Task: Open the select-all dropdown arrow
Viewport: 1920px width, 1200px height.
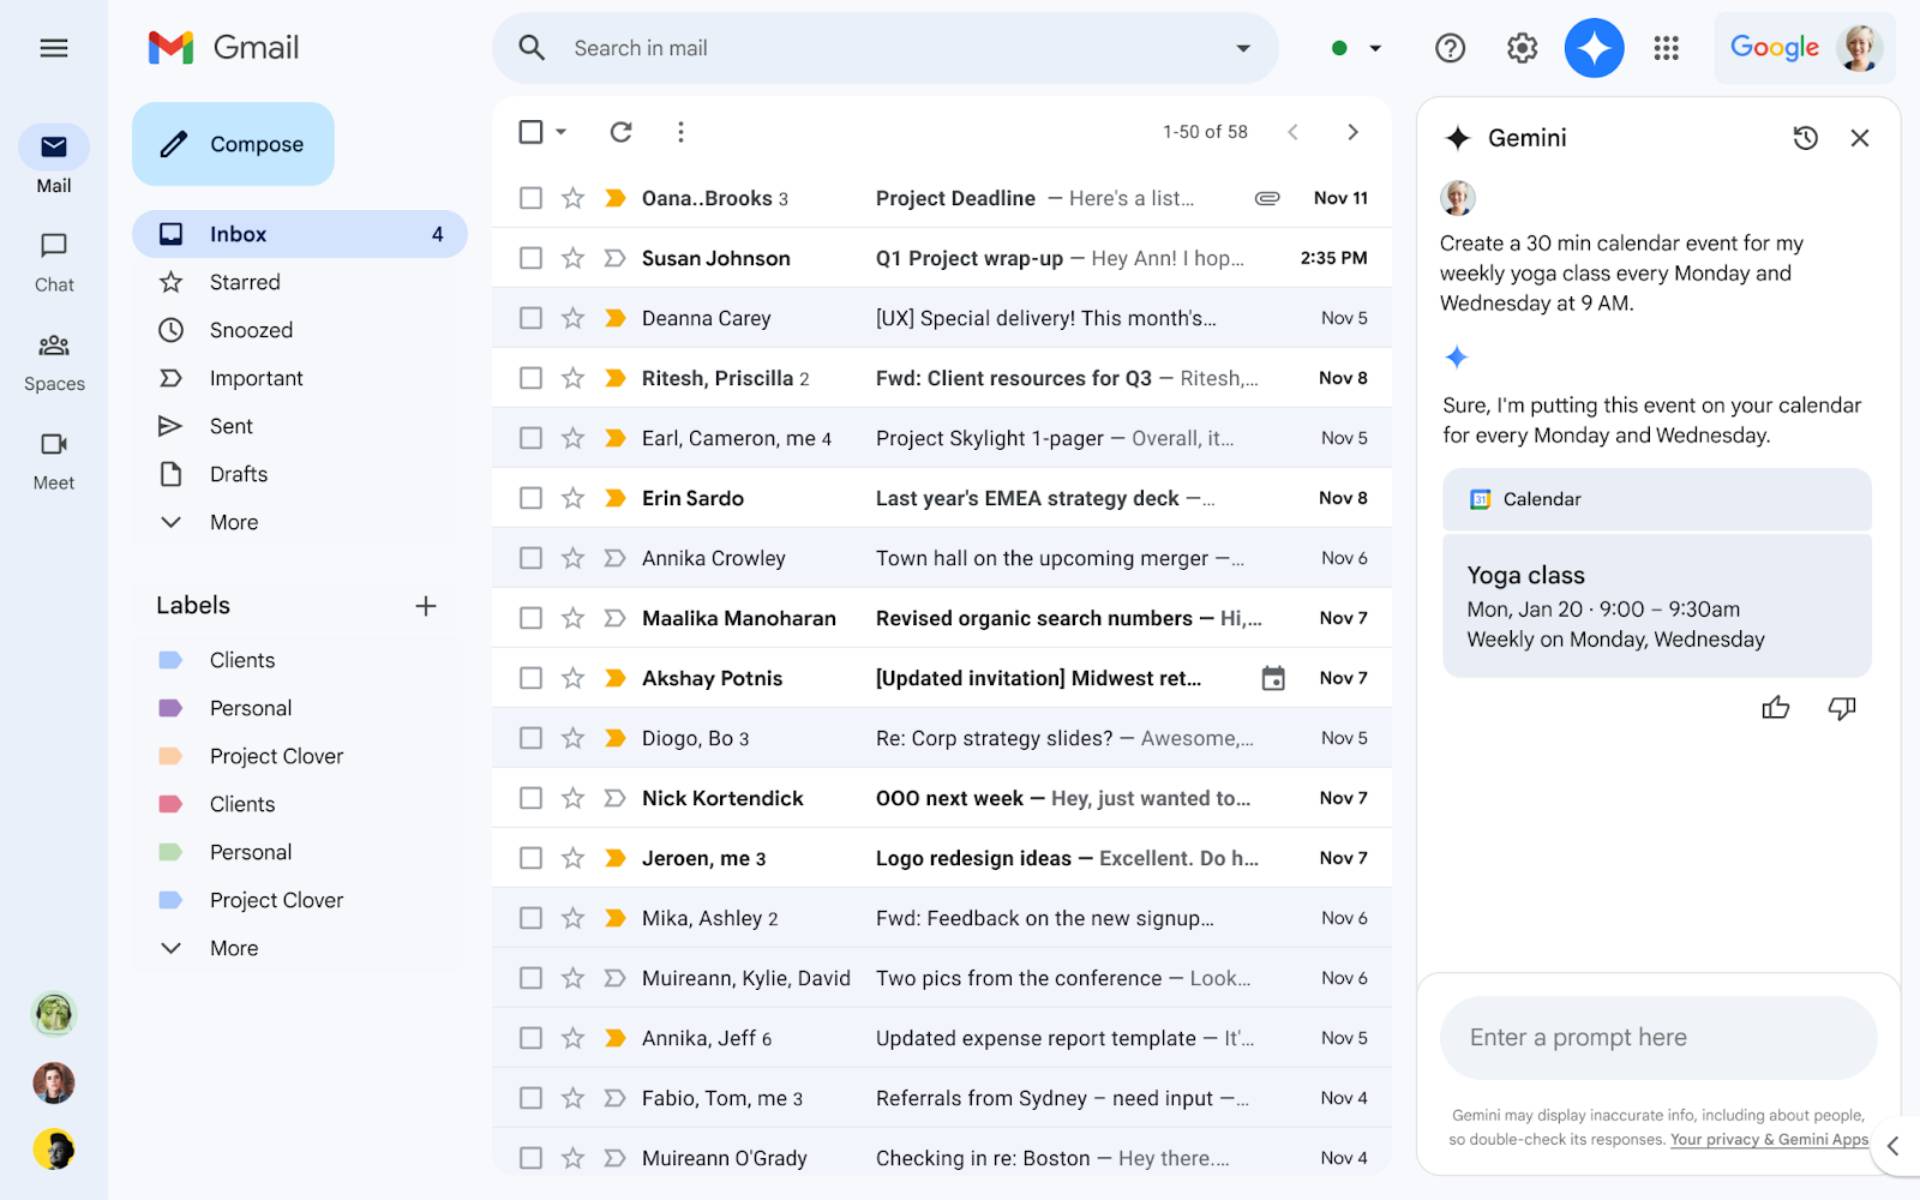Action: (560, 131)
